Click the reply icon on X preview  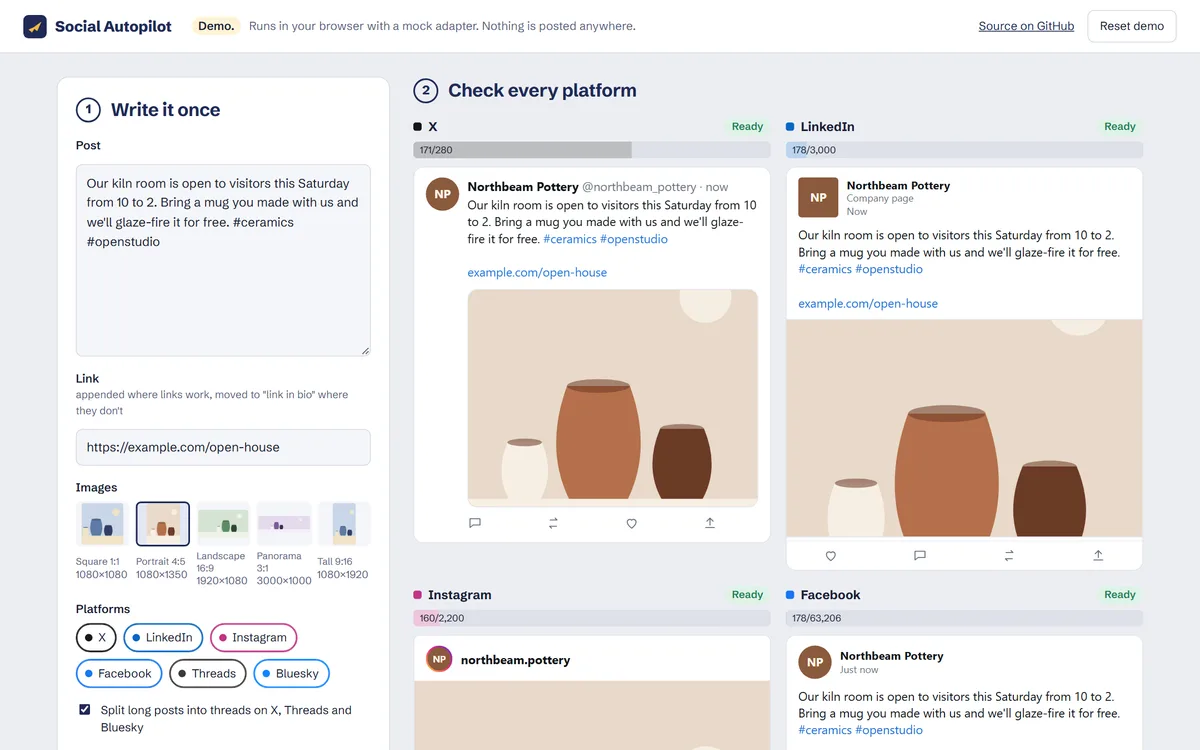coord(475,523)
